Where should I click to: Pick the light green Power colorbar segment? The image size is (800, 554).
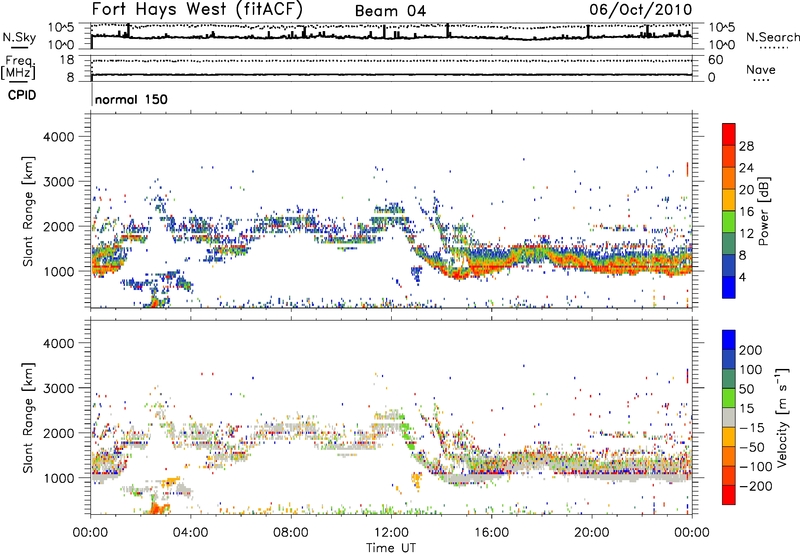[729, 222]
